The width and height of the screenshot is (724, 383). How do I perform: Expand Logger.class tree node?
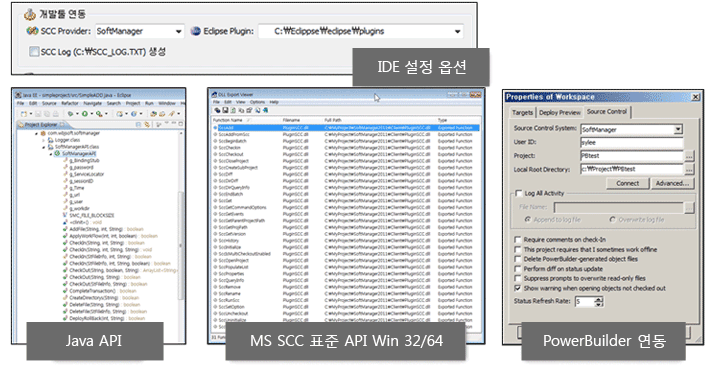pos(43,140)
